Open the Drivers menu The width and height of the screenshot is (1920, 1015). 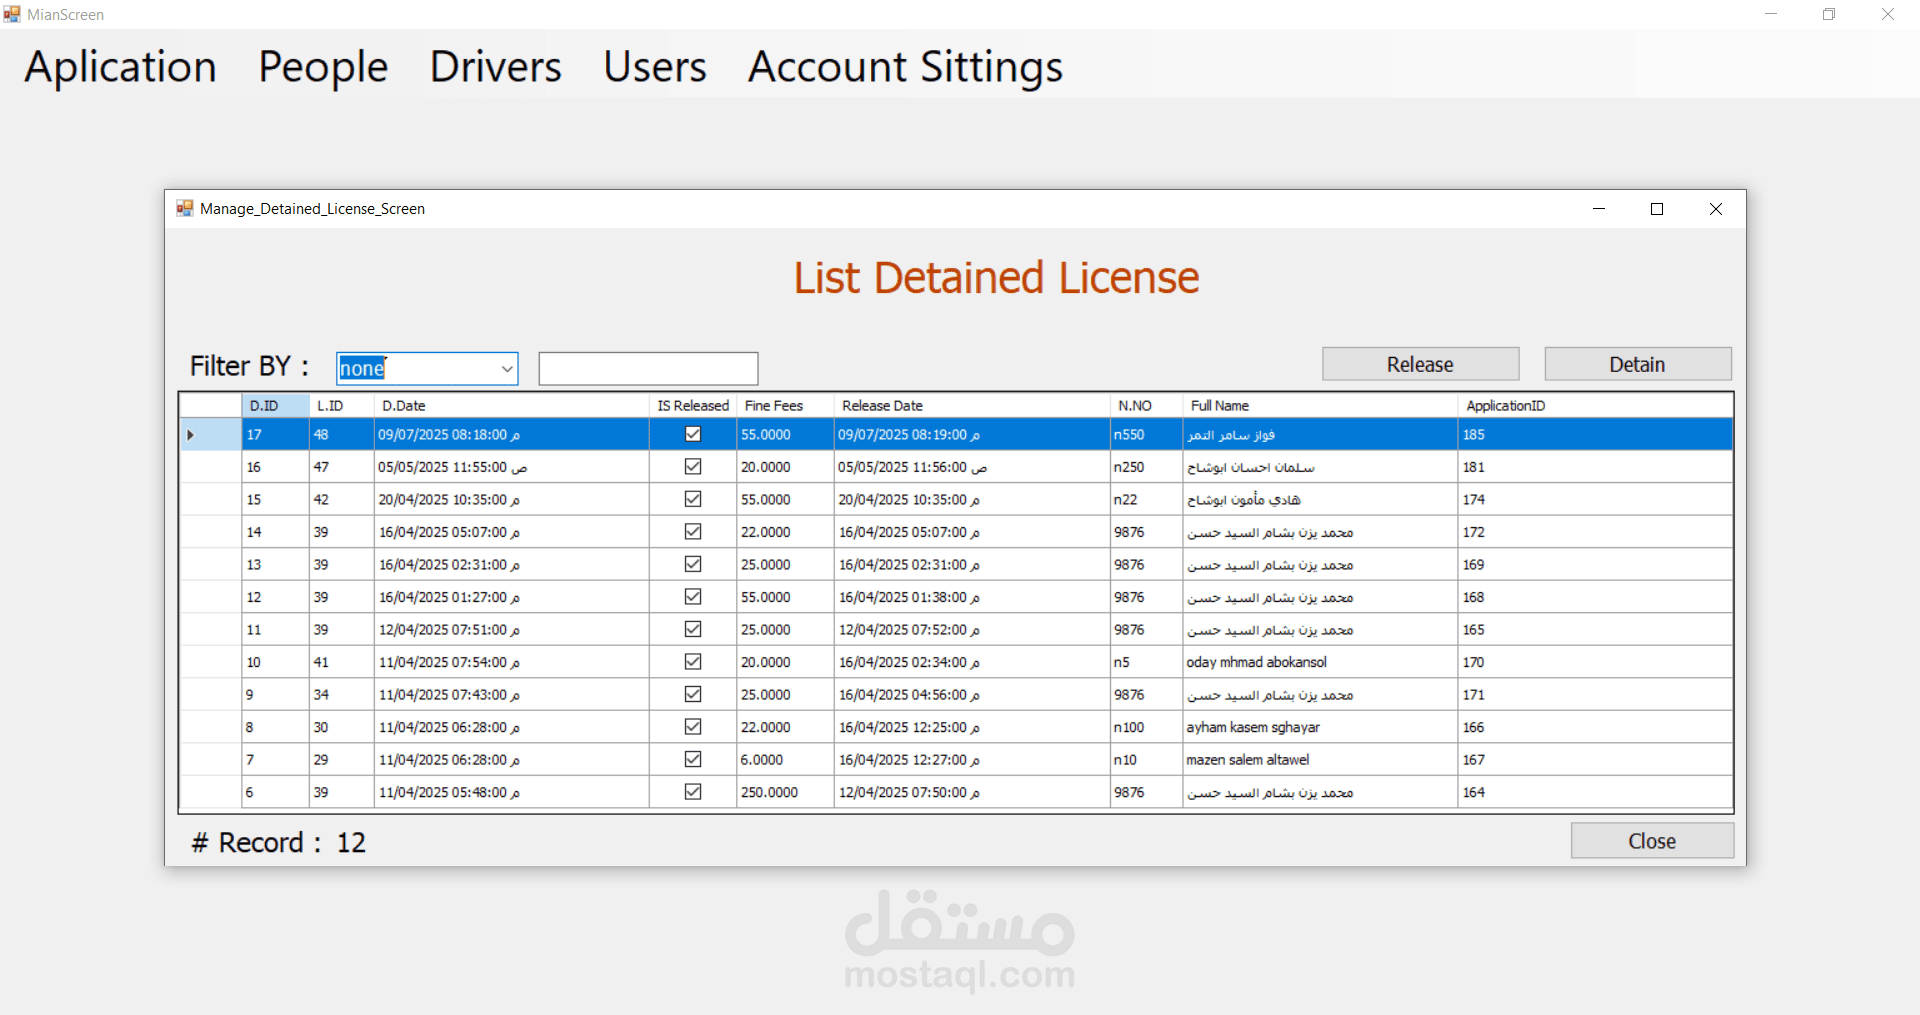(x=495, y=67)
